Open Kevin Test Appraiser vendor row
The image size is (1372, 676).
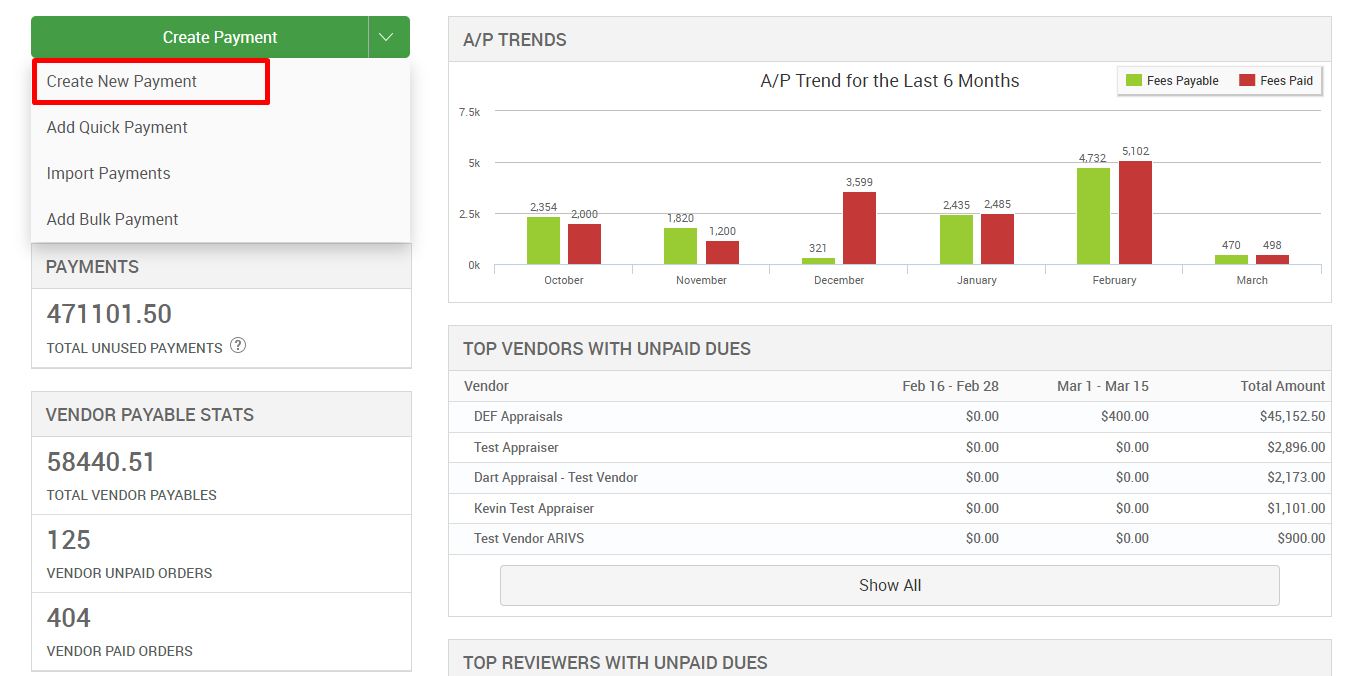pyautogui.click(x=534, y=509)
